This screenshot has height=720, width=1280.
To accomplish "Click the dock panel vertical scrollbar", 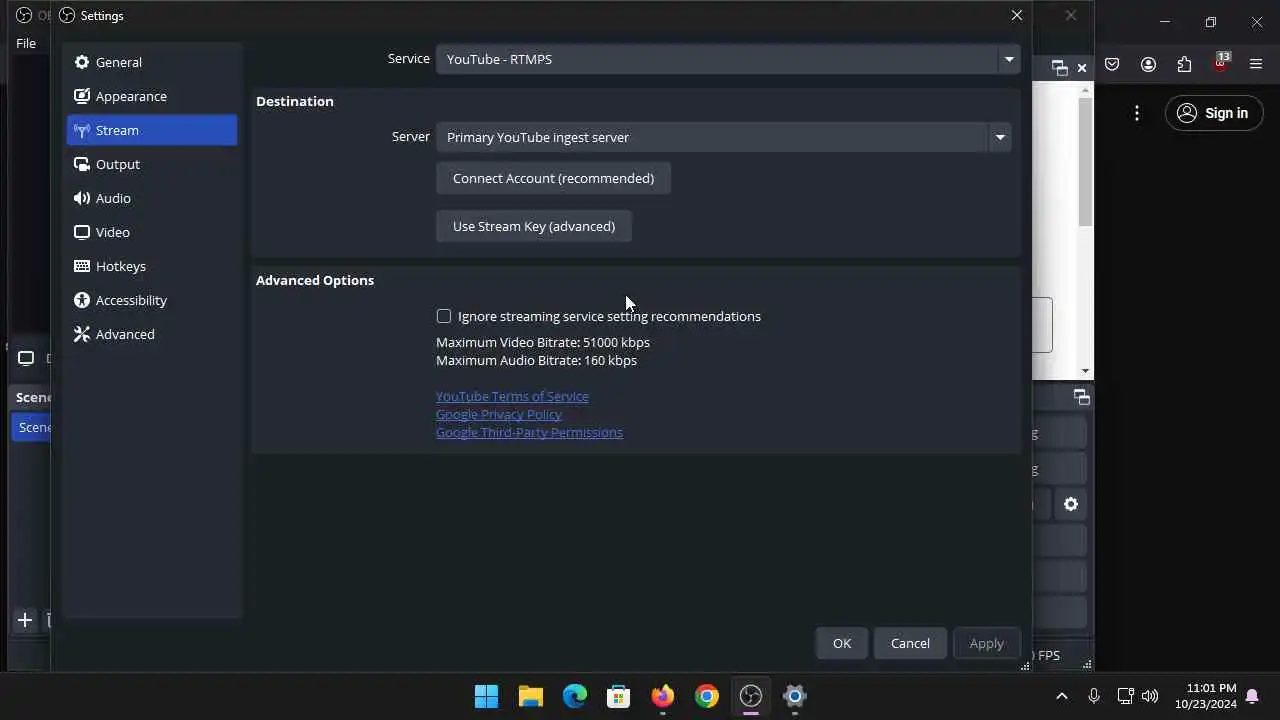I will 1085,162.
